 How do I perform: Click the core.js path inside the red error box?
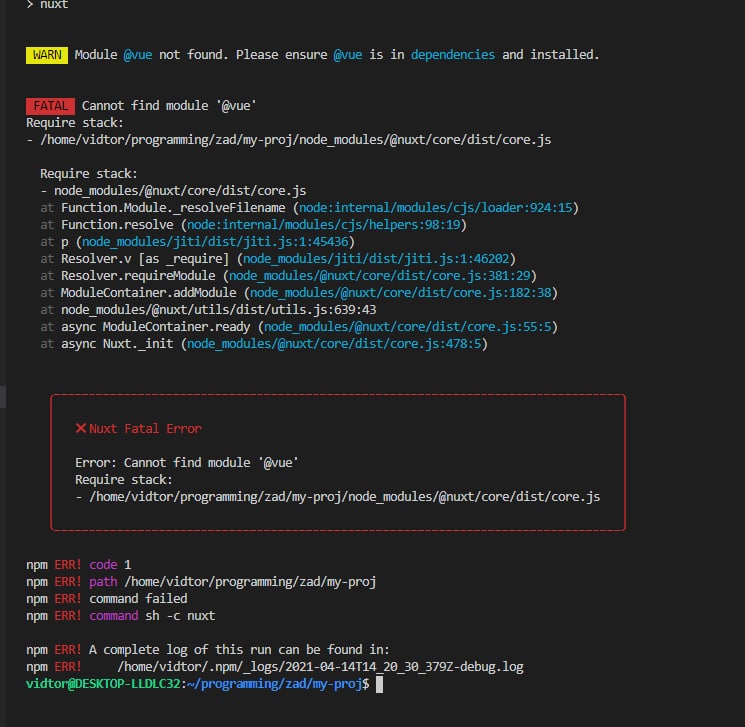tap(344, 497)
